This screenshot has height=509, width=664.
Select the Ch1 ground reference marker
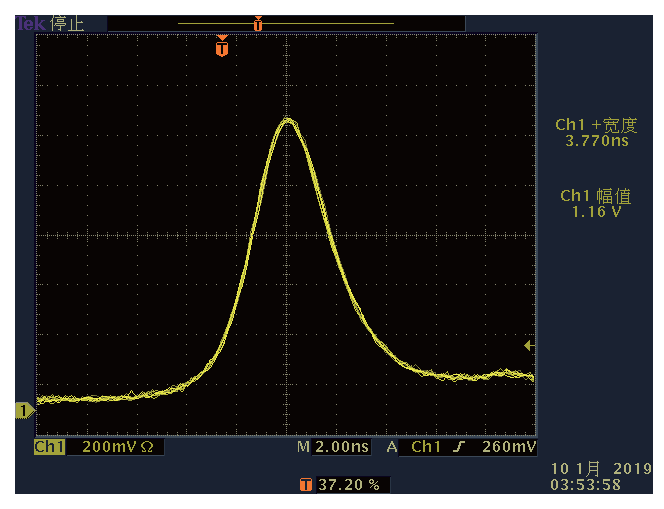pos(22,410)
